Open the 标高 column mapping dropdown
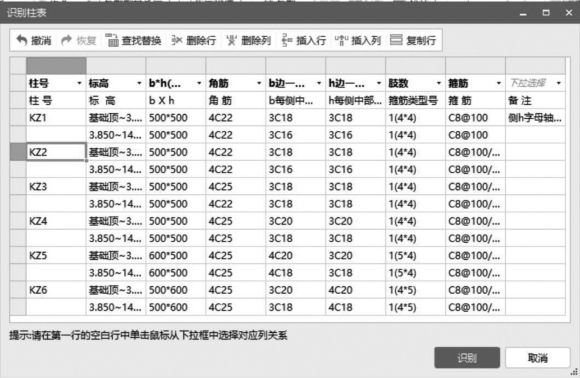 (139, 83)
